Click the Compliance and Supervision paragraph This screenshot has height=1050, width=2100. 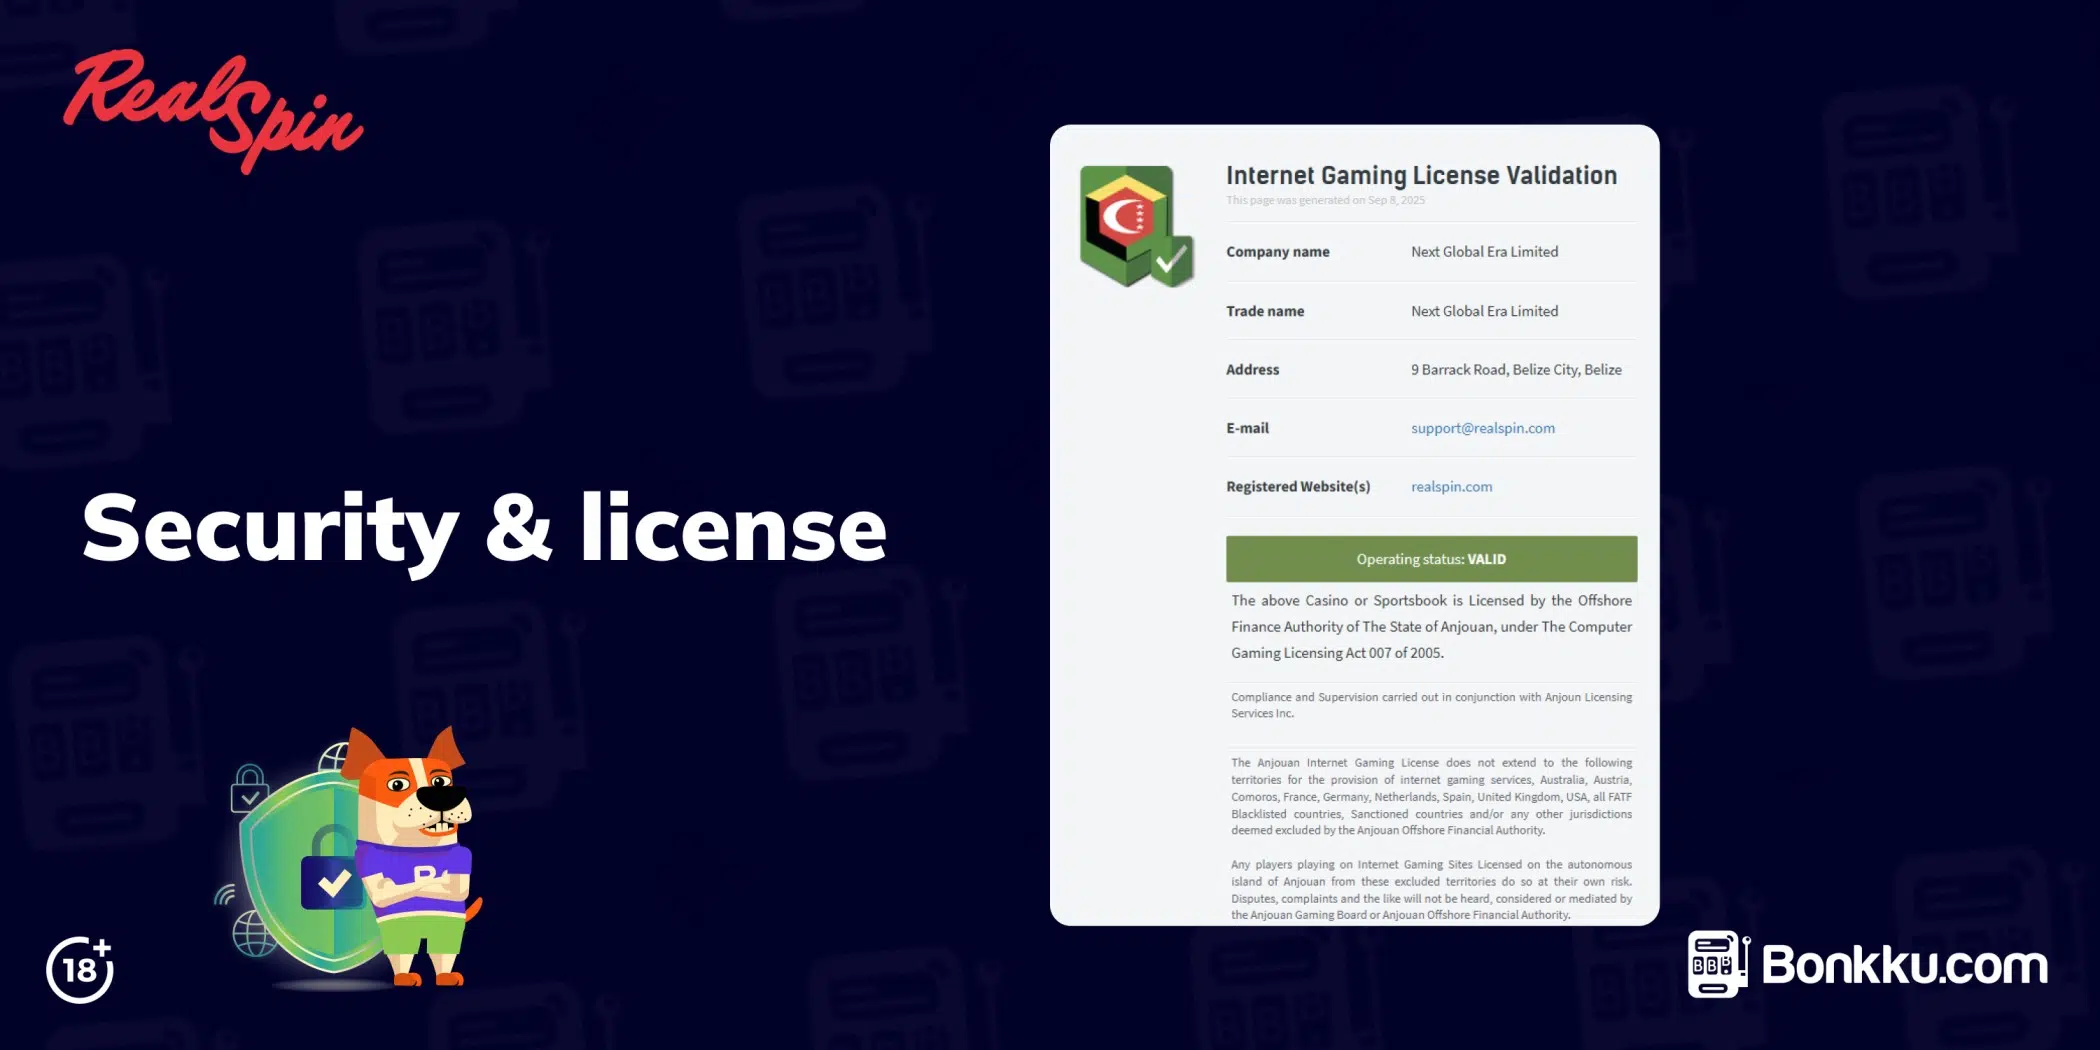tap(1431, 705)
